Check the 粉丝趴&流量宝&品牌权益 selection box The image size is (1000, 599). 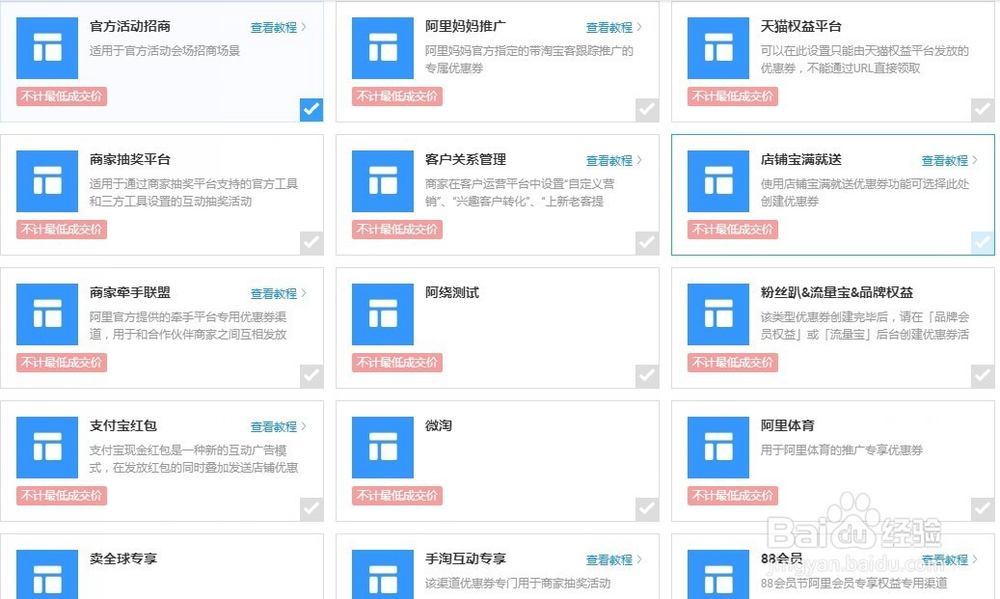[x=982, y=376]
